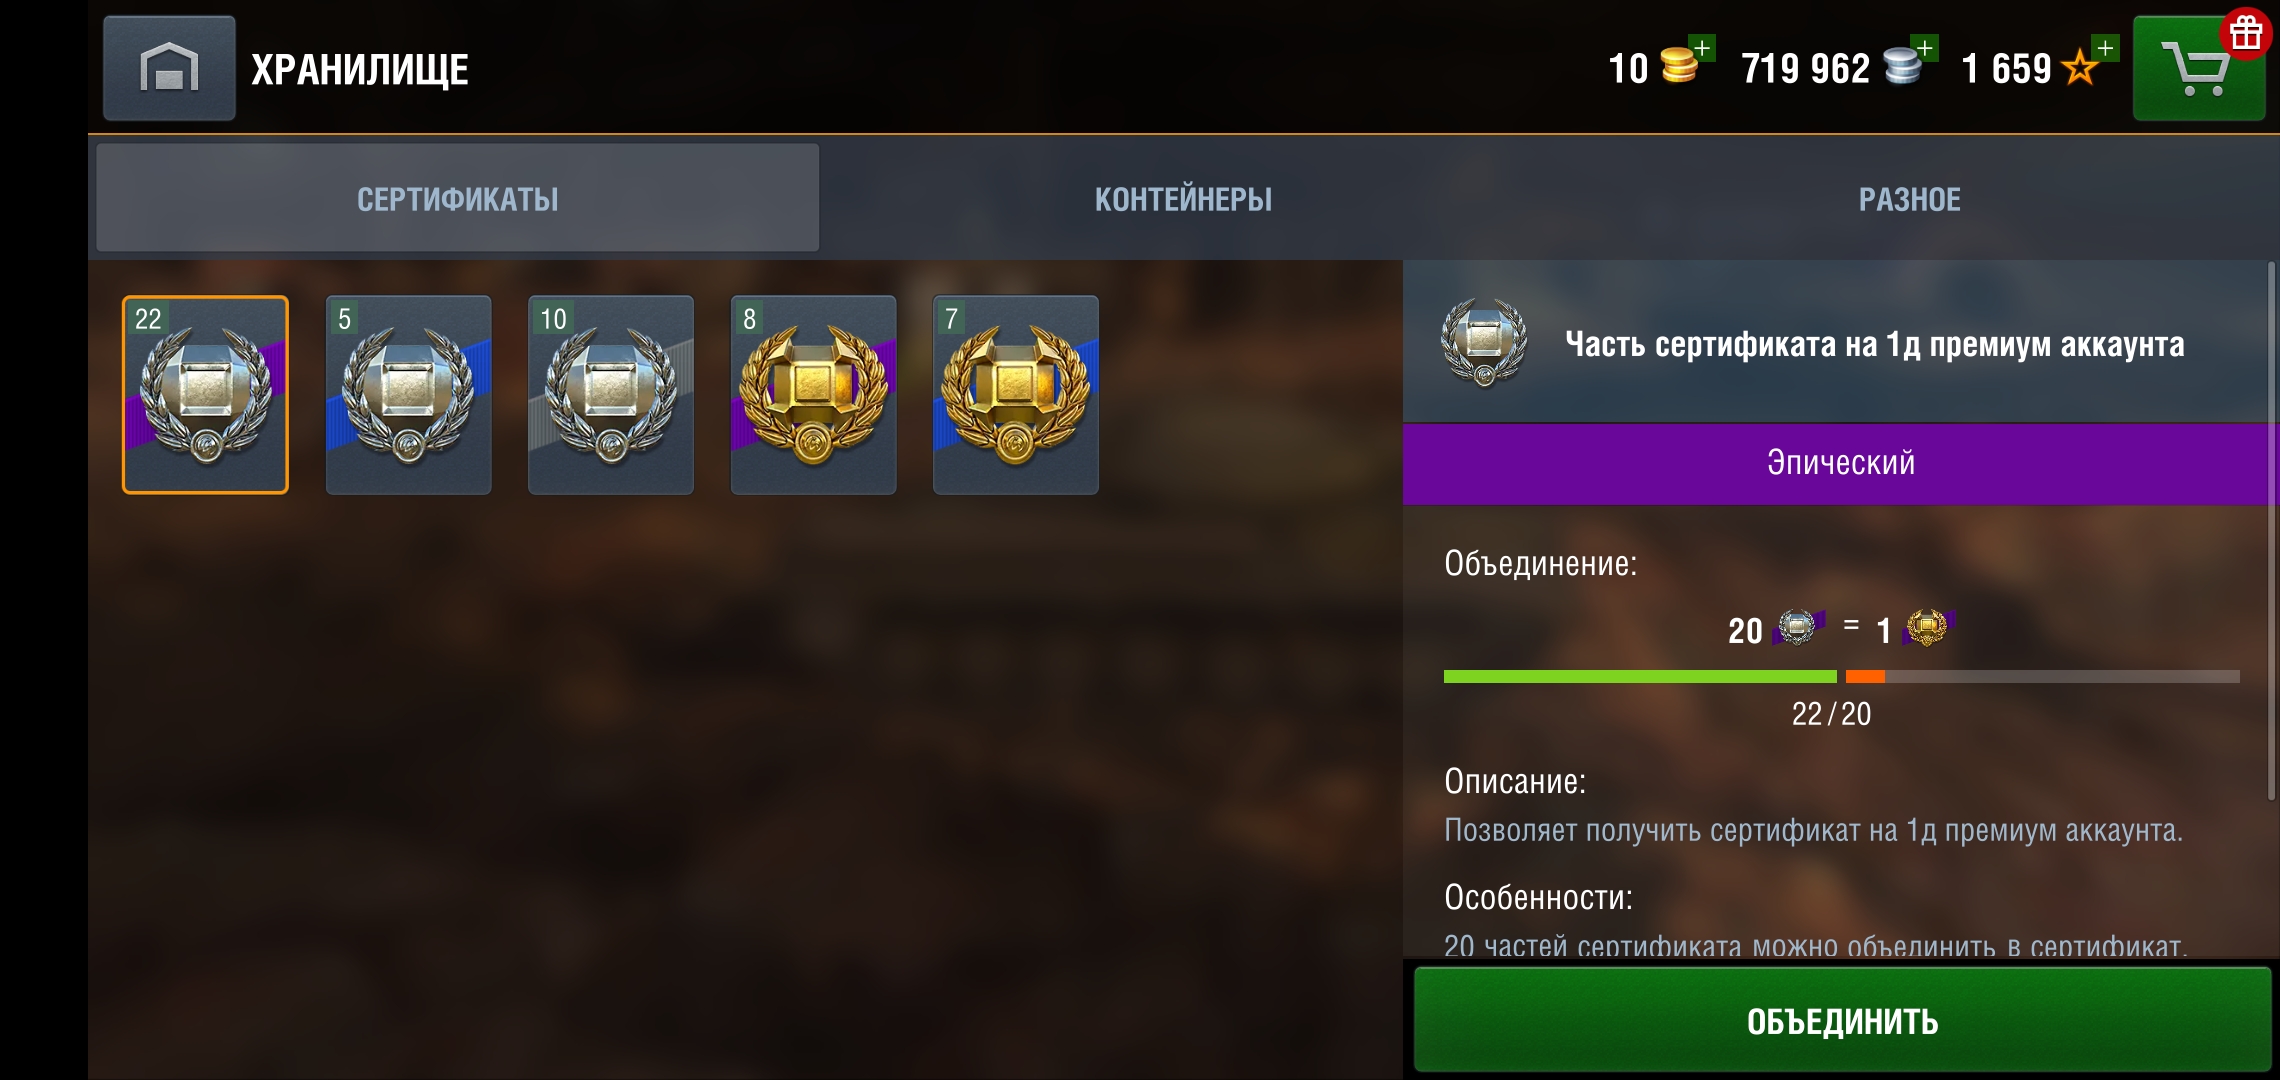Tap the red gift box badge

tap(2246, 34)
